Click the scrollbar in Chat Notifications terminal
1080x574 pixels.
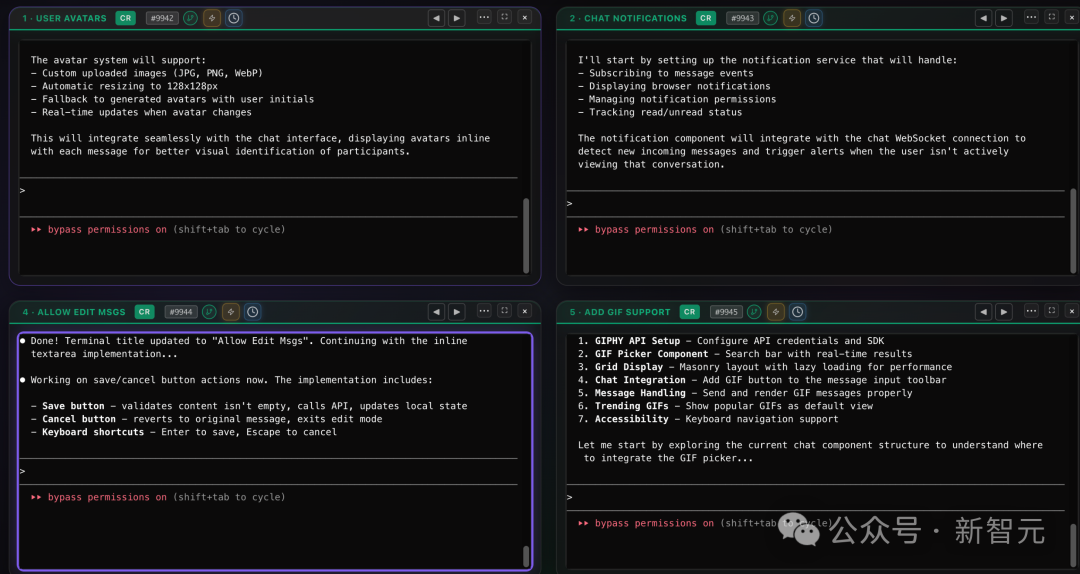(x=1073, y=230)
